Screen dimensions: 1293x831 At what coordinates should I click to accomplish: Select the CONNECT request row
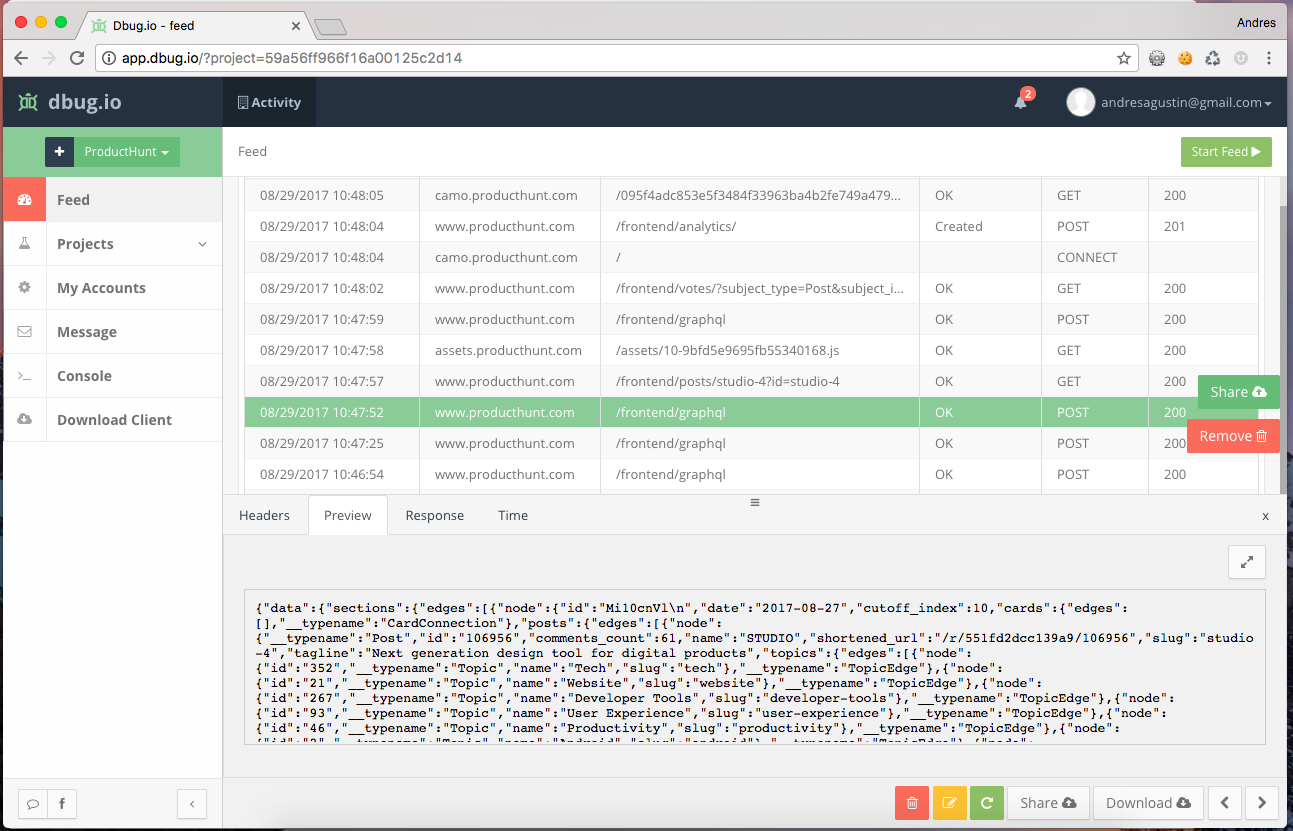(751, 257)
